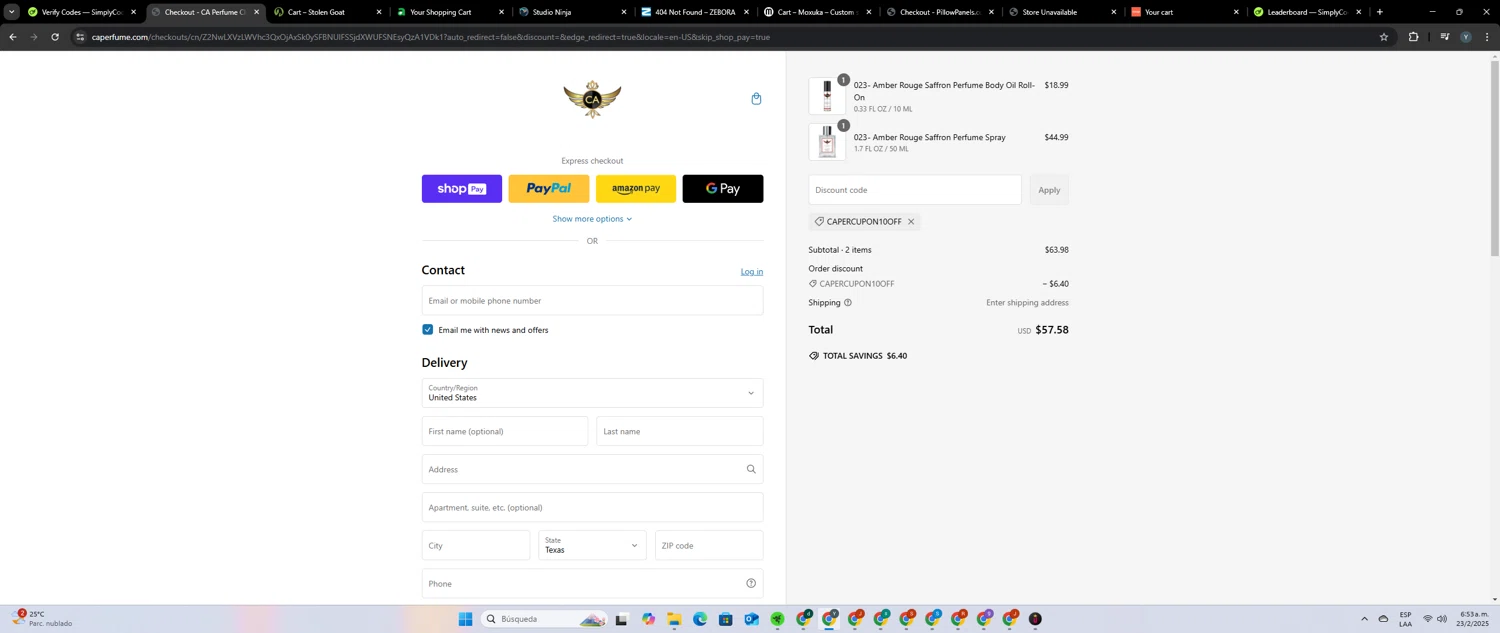Click Amber Rouge Perfume Spray thumbnail
This screenshot has width=1500, height=633.
tap(827, 142)
